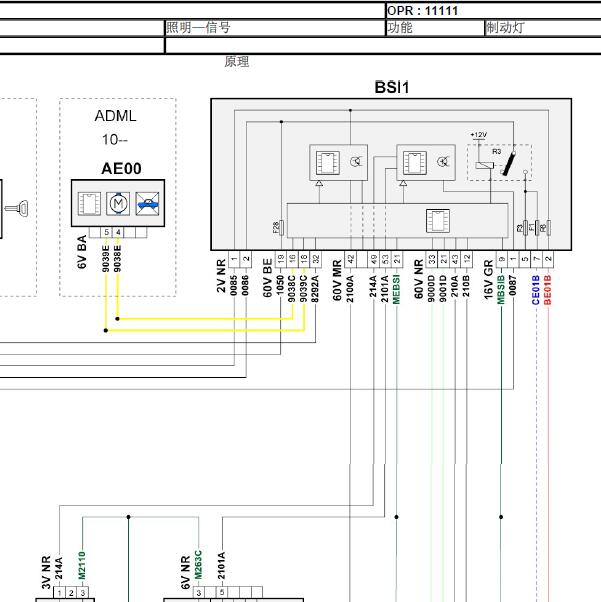This screenshot has height=602, width=601.
Task: Select pin 7 of the 16V GR connector
Action: click(x=536, y=260)
